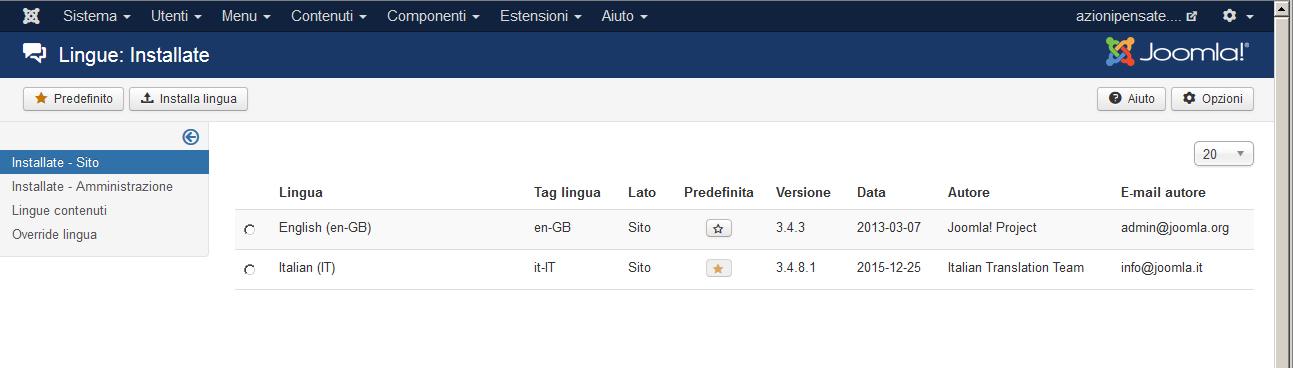Collapse sidebar with the blue arrow icon
The height and width of the screenshot is (368, 1293).
click(x=191, y=137)
